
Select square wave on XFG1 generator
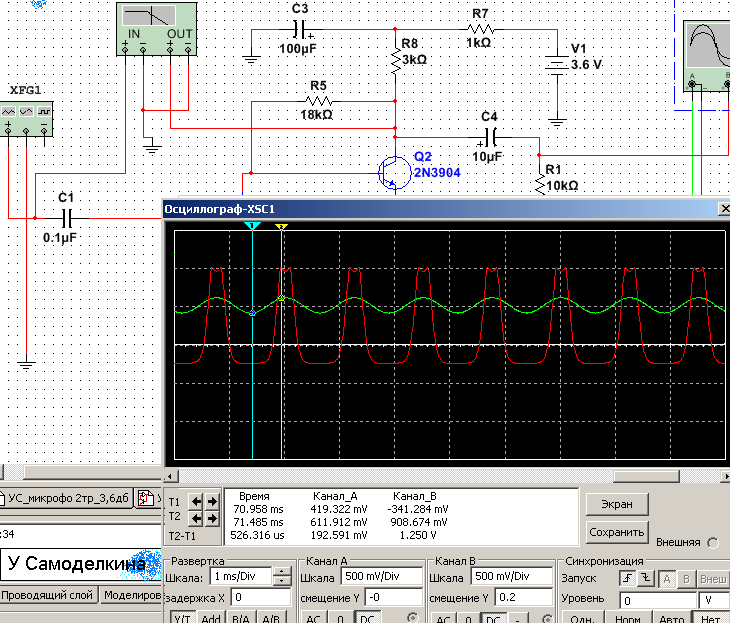pyautogui.click(x=46, y=110)
